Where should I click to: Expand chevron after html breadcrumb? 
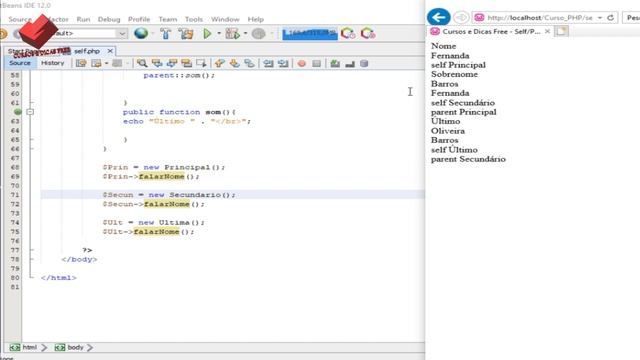pyautogui.click(x=44, y=347)
